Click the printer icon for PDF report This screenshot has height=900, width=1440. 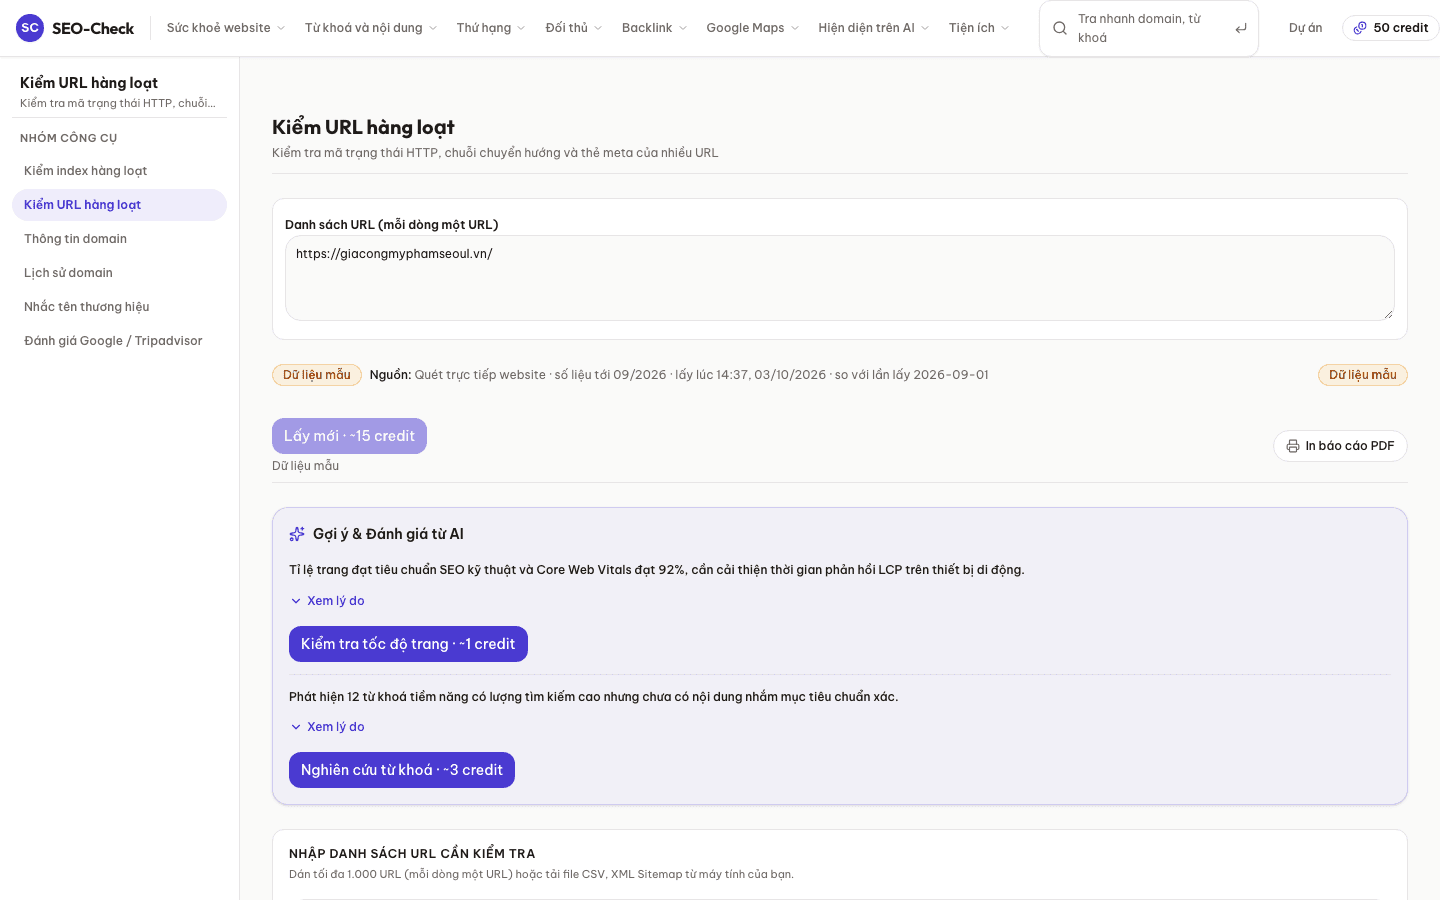click(x=1293, y=446)
